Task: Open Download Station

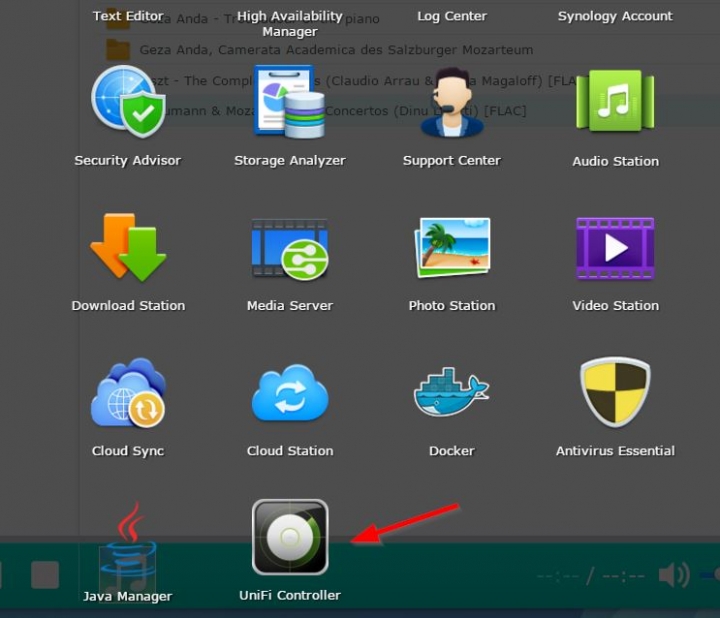Action: 128,247
